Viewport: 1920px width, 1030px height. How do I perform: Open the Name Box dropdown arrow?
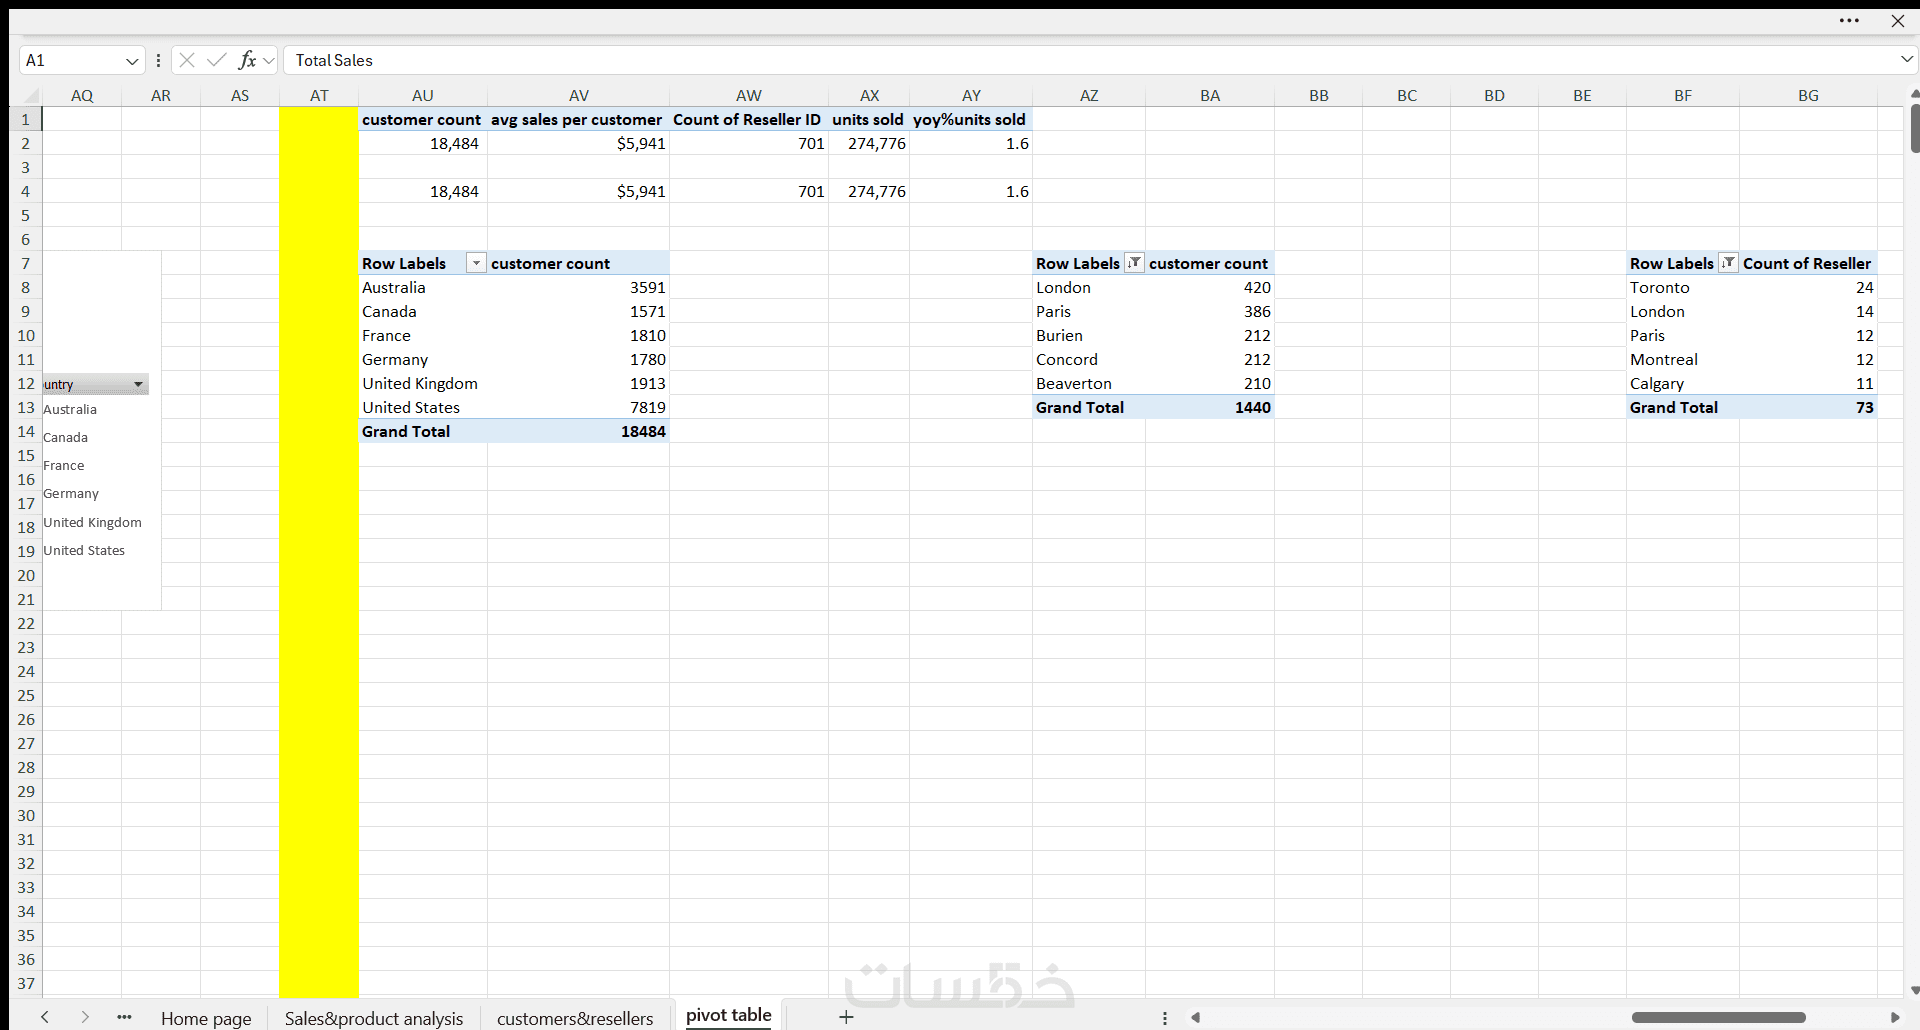(132, 61)
